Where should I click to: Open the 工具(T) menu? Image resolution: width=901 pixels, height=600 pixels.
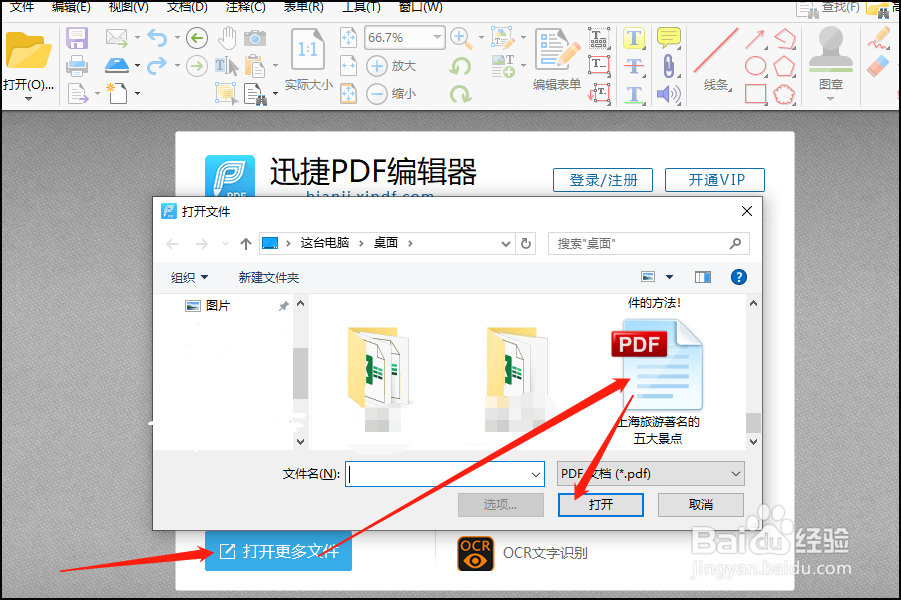pyautogui.click(x=361, y=7)
